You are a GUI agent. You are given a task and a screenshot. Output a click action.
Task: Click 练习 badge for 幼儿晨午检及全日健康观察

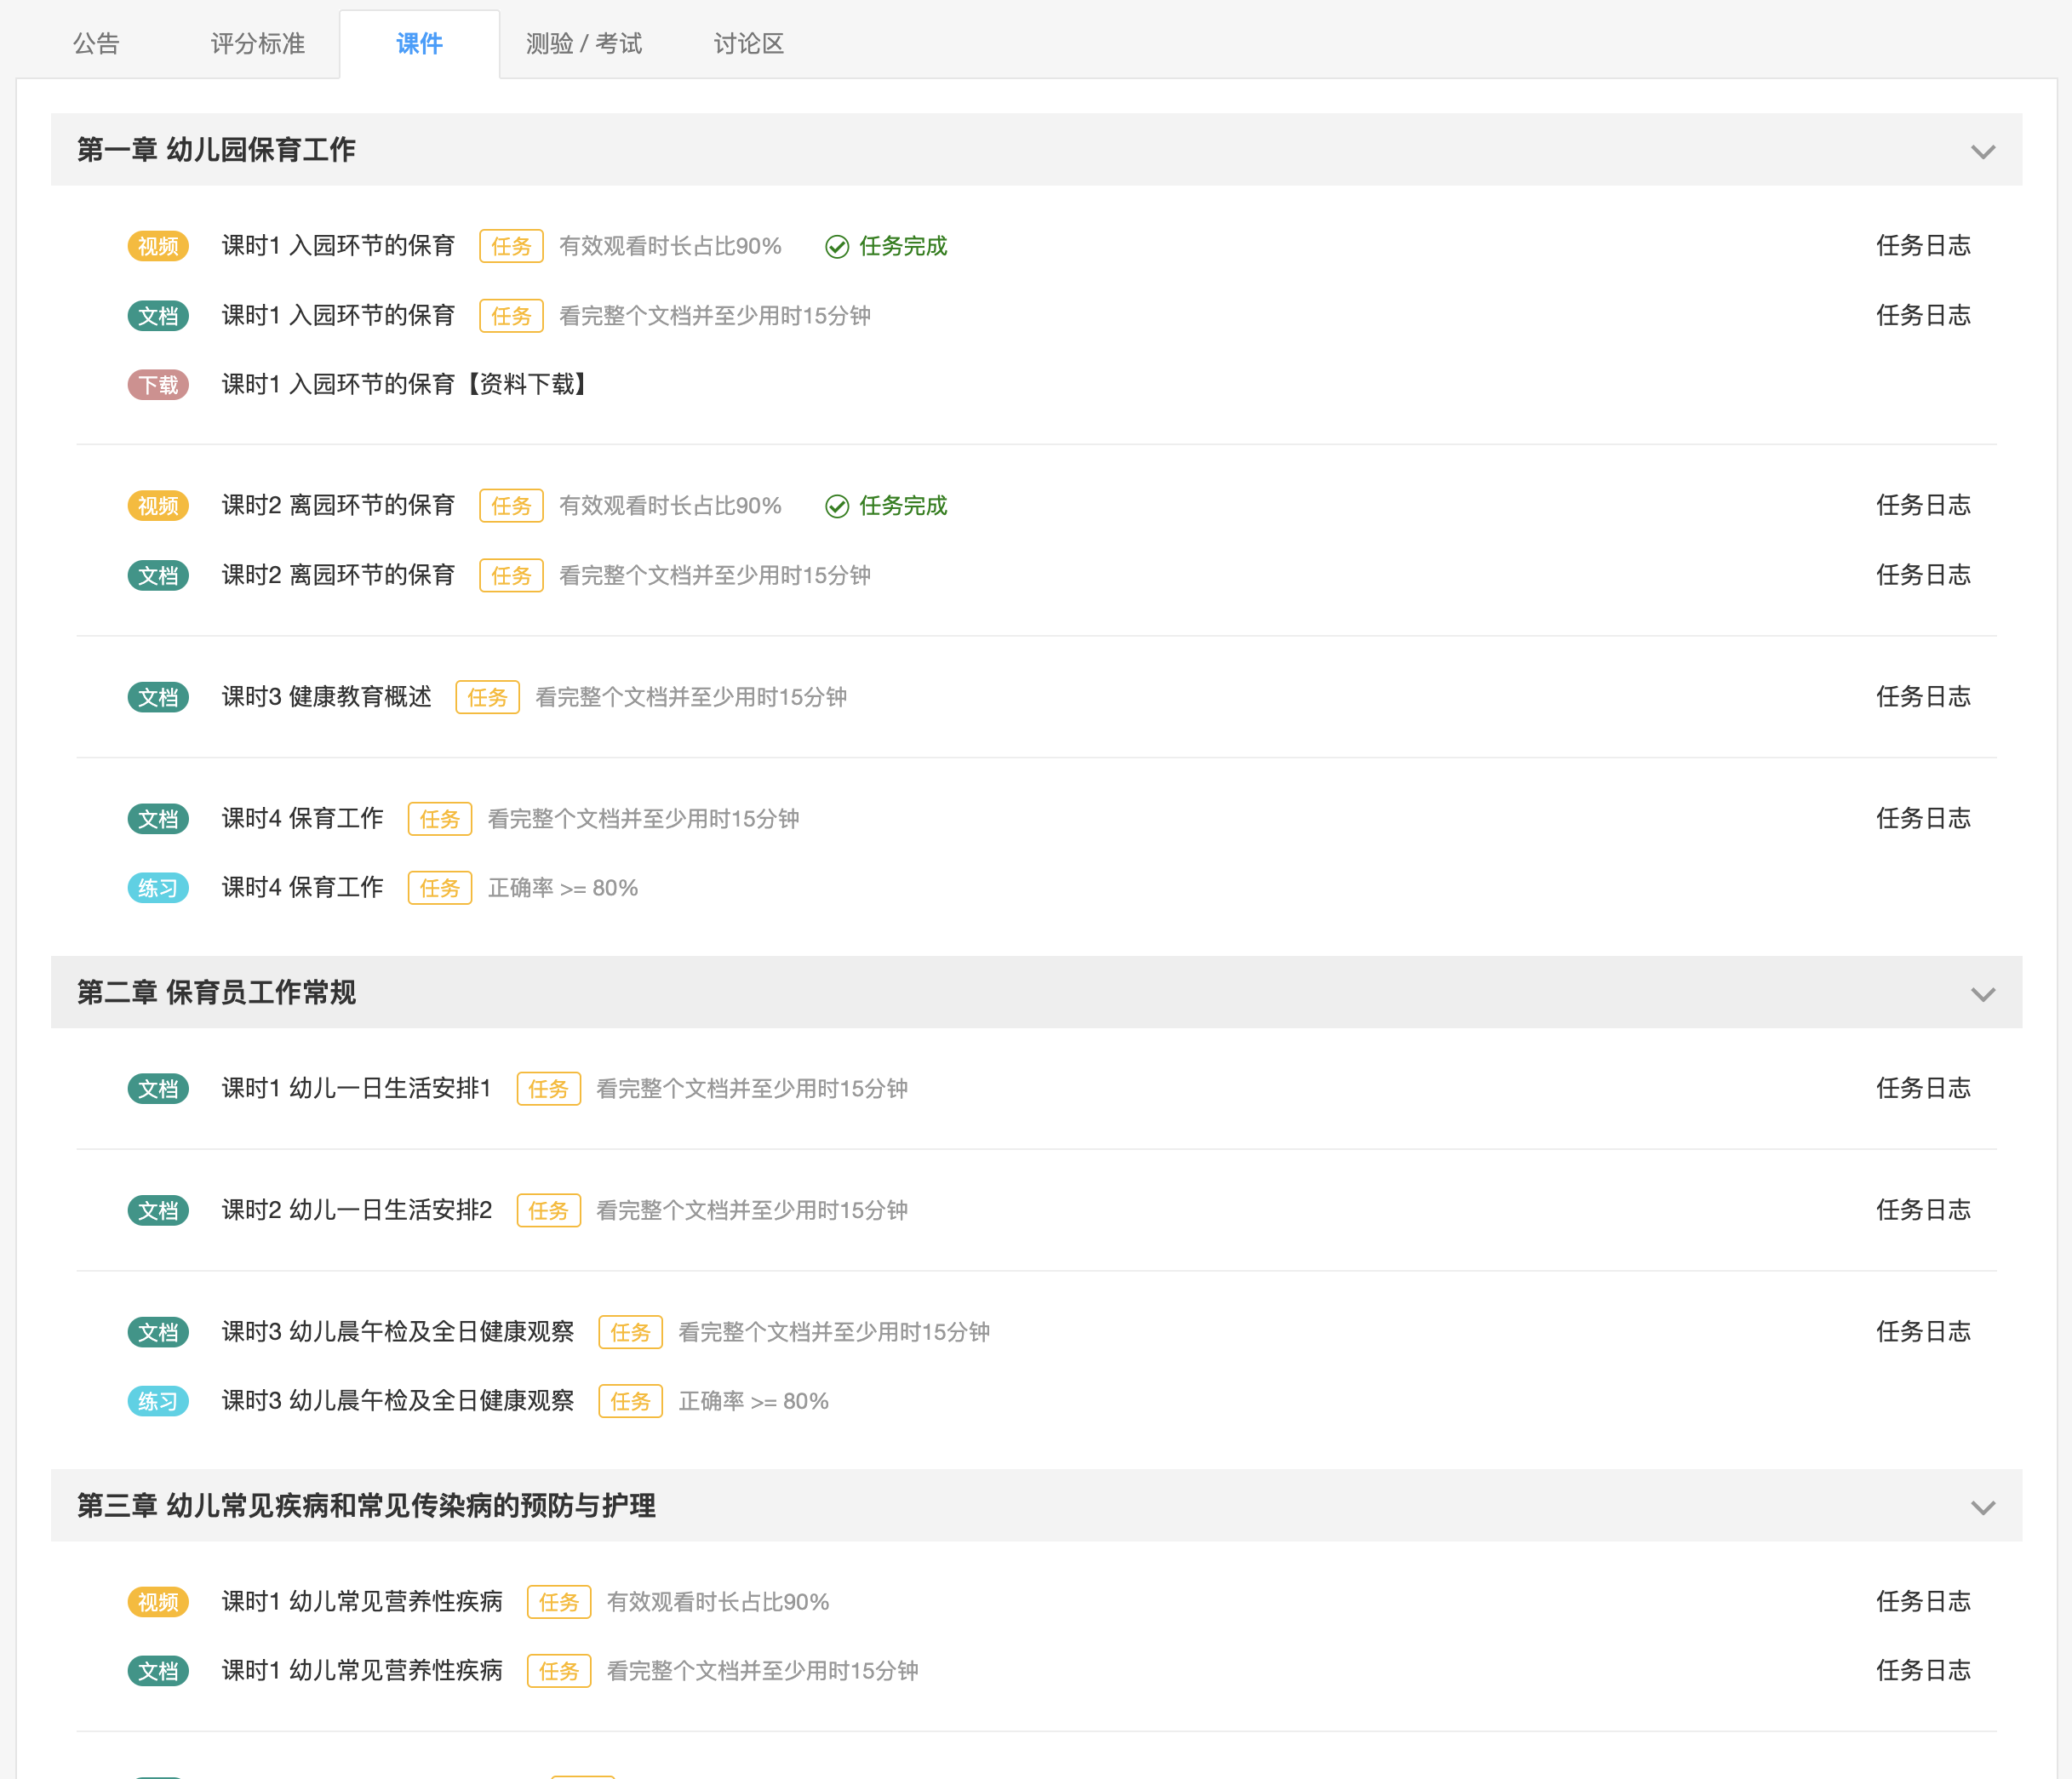point(158,1401)
